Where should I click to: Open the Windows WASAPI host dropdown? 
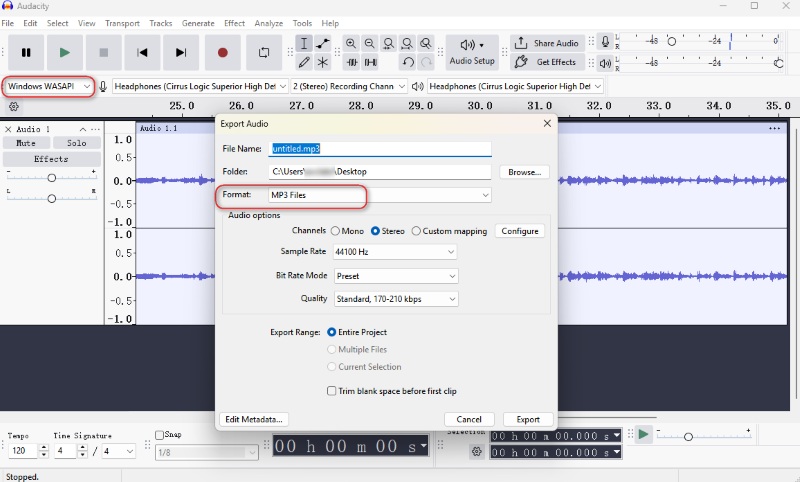click(49, 86)
